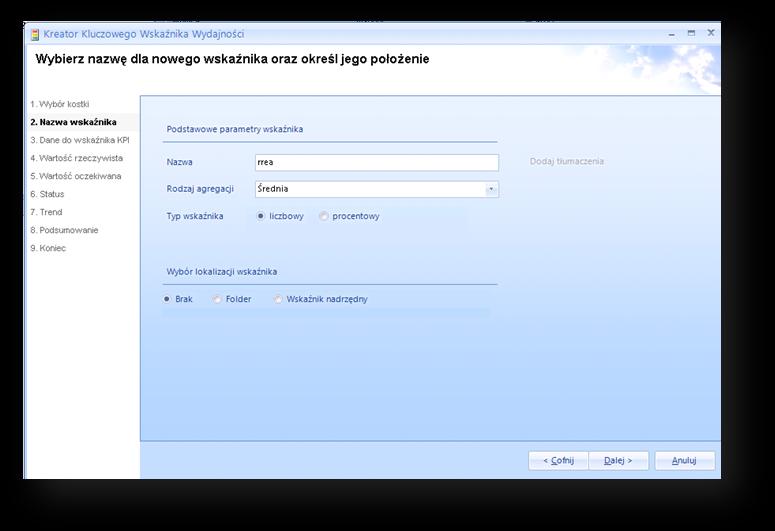This screenshot has height=531, width=775.
Task: Proceed with the 'Dalej >' button
Action: (618, 461)
